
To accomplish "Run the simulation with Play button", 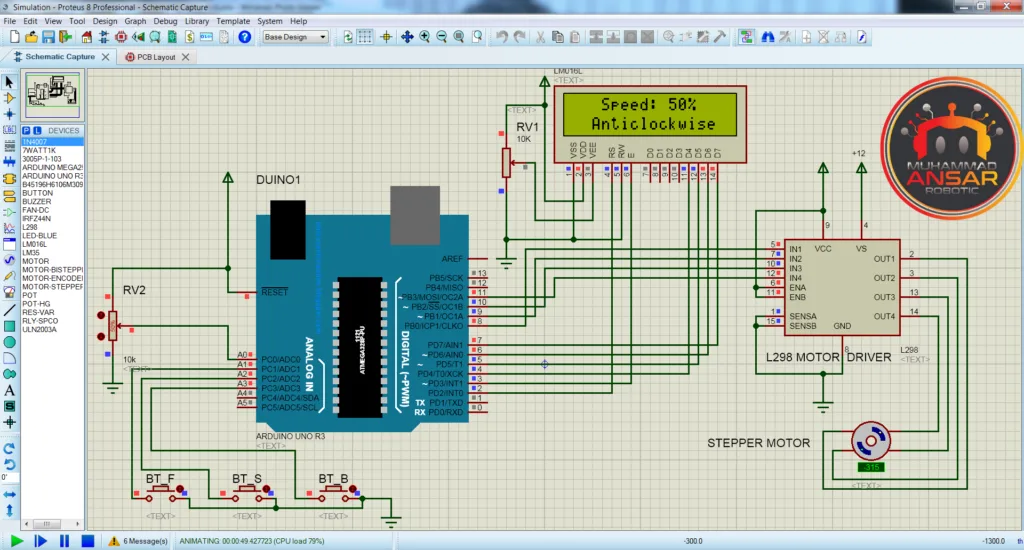I will click(x=16, y=541).
